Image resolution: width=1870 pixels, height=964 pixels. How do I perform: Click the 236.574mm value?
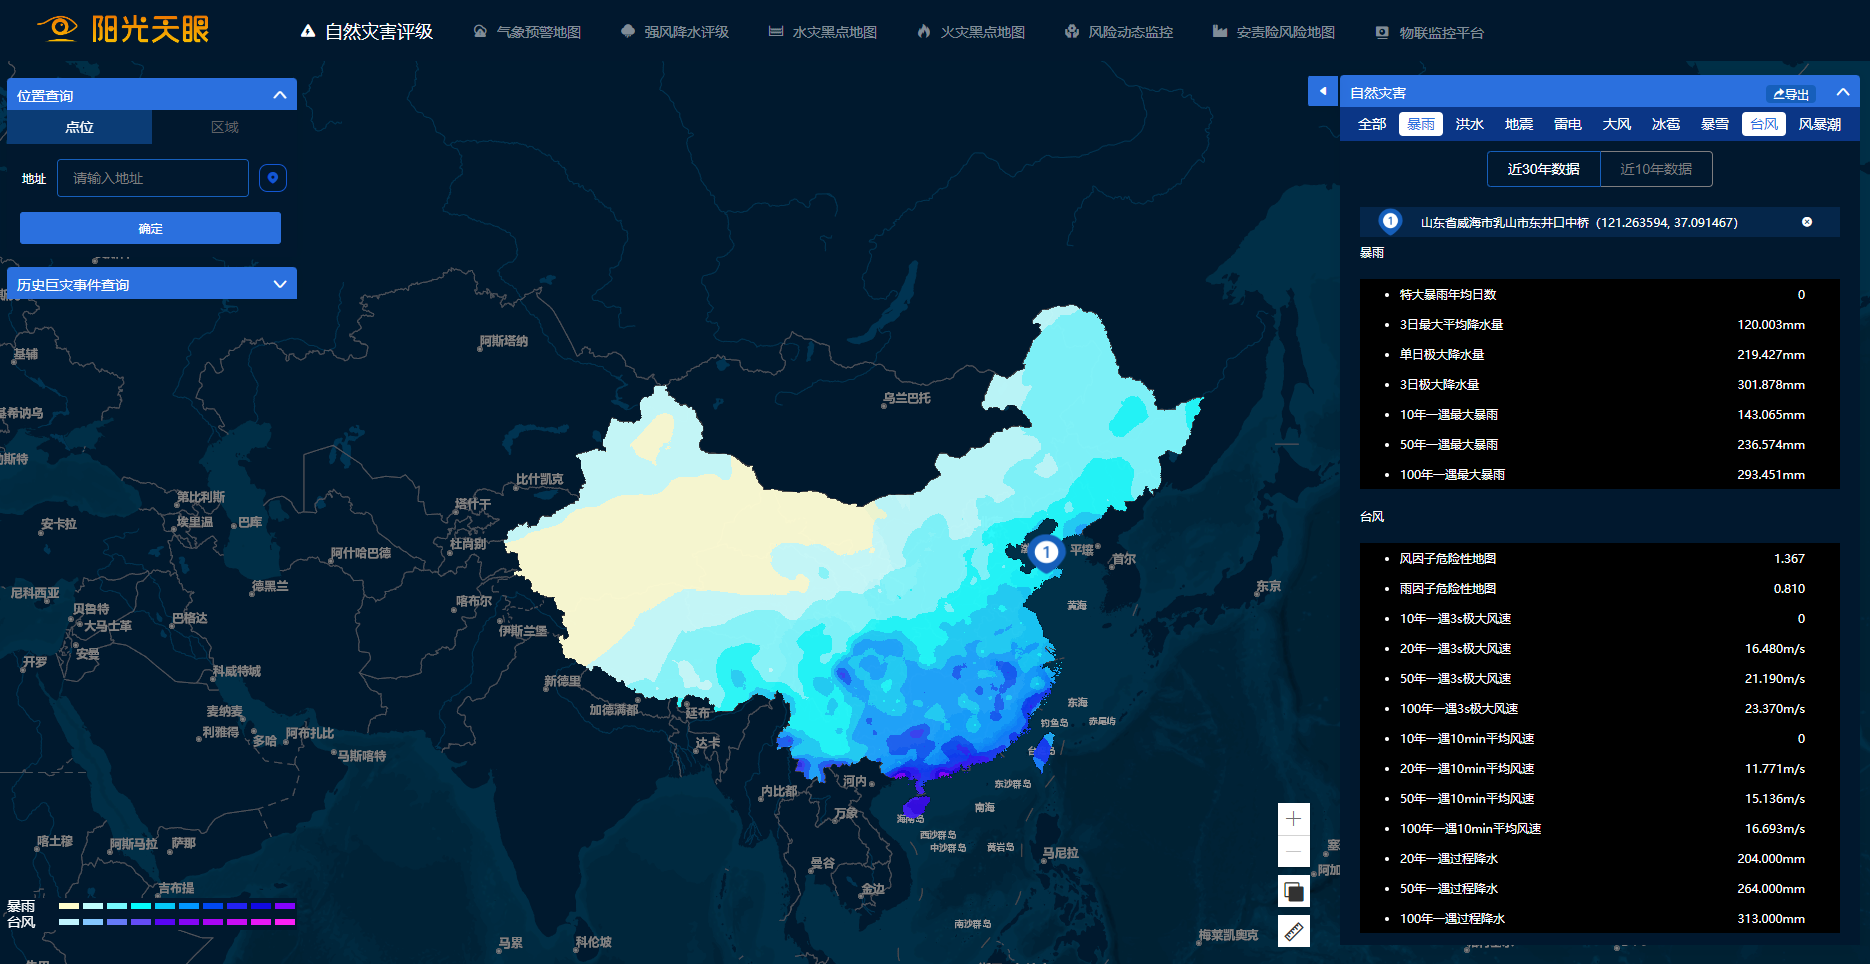tap(1771, 444)
